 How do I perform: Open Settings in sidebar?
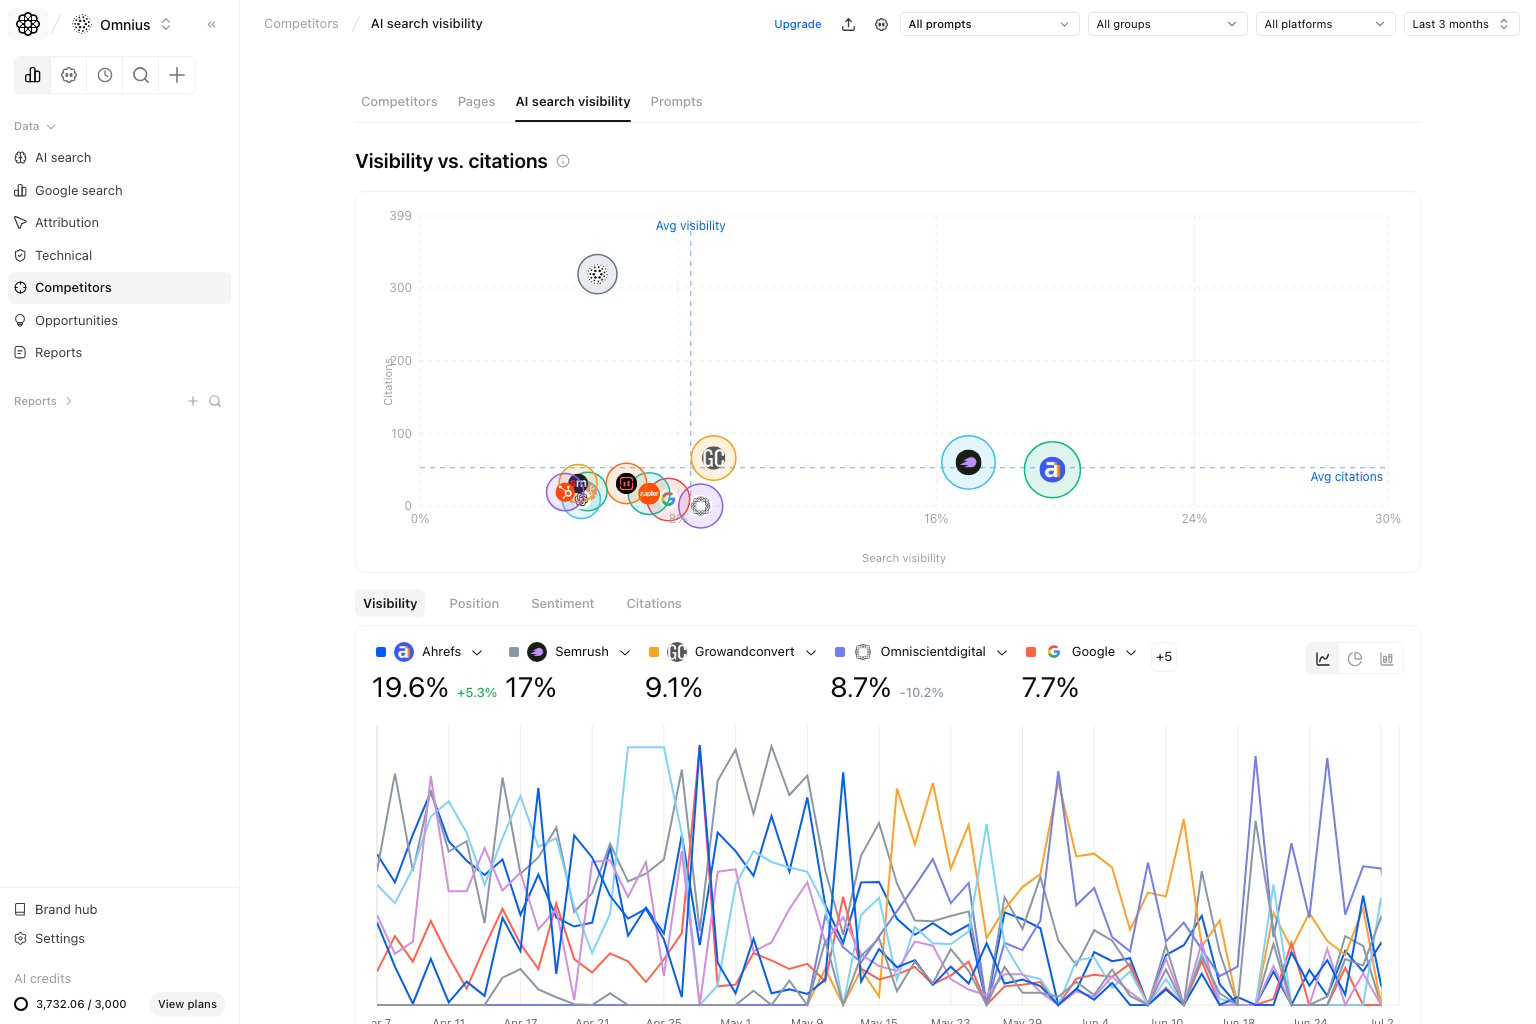(119, 939)
